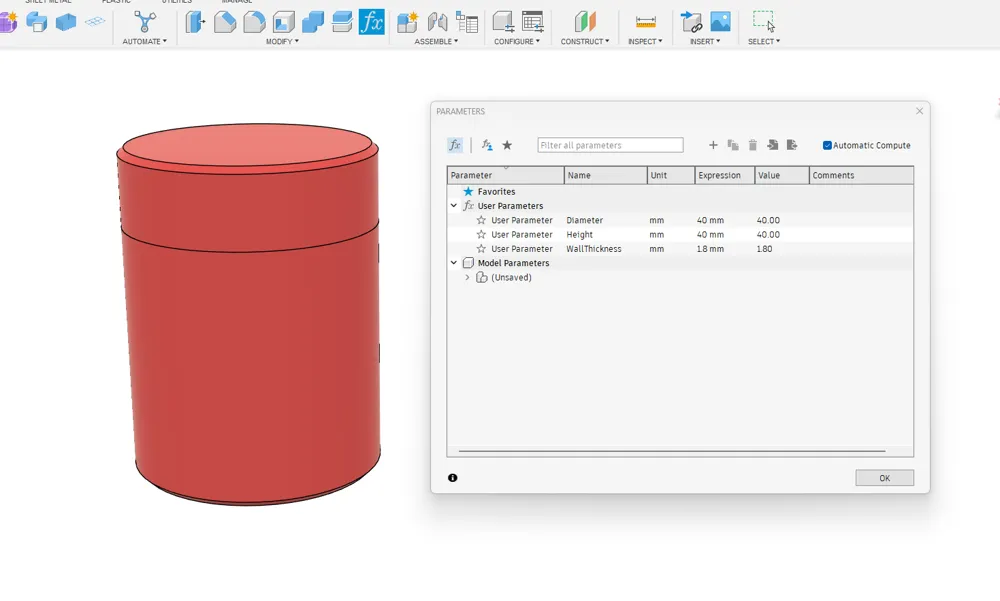Open the MANAGE tab

tap(238, 2)
